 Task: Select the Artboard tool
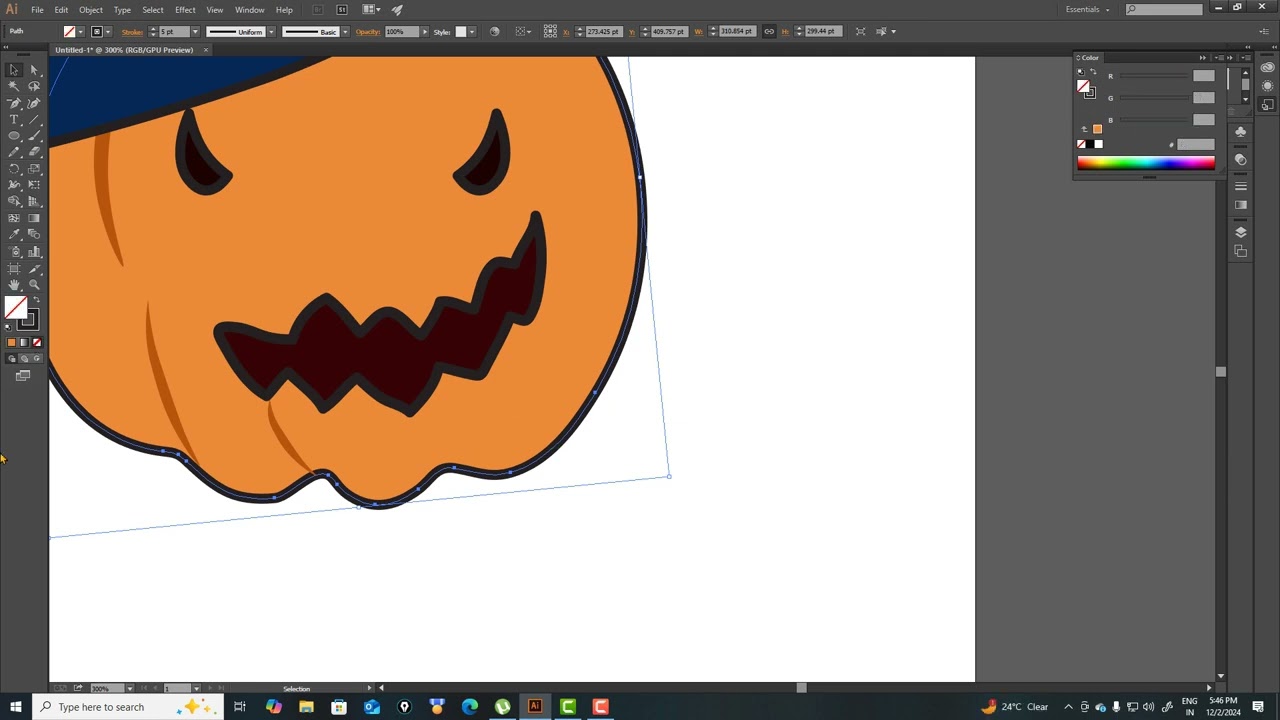tap(14, 269)
